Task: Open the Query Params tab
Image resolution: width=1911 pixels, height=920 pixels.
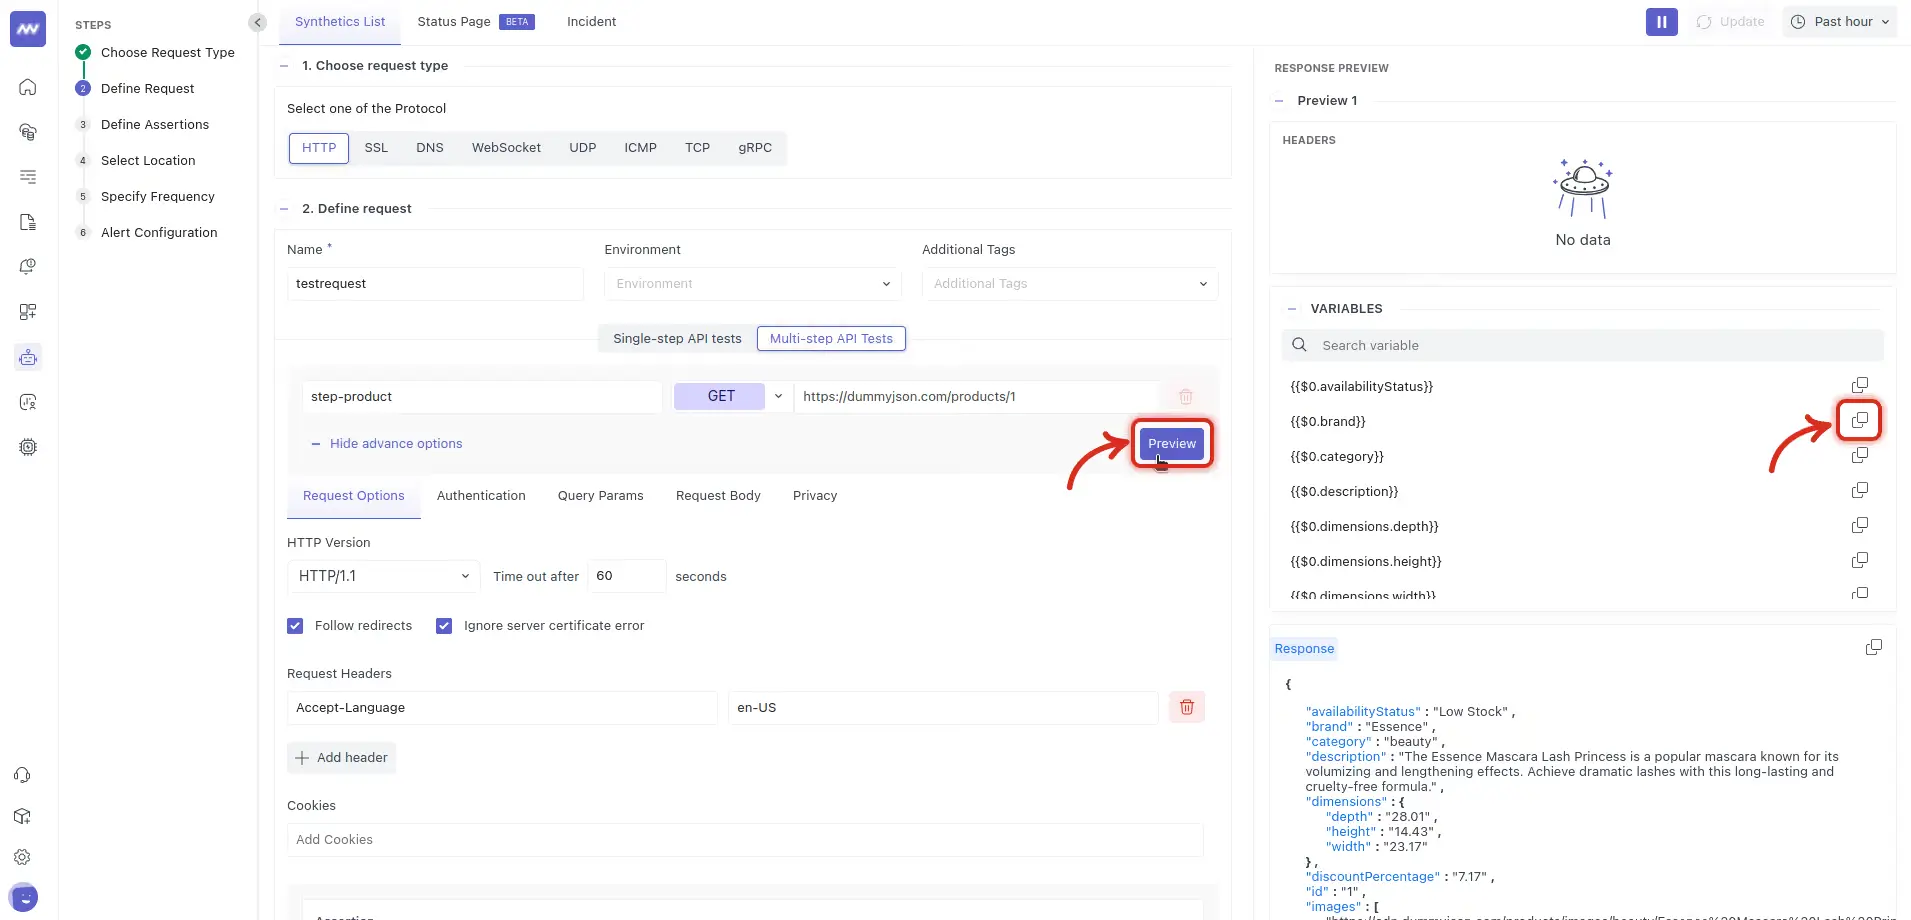Action: tap(600, 496)
